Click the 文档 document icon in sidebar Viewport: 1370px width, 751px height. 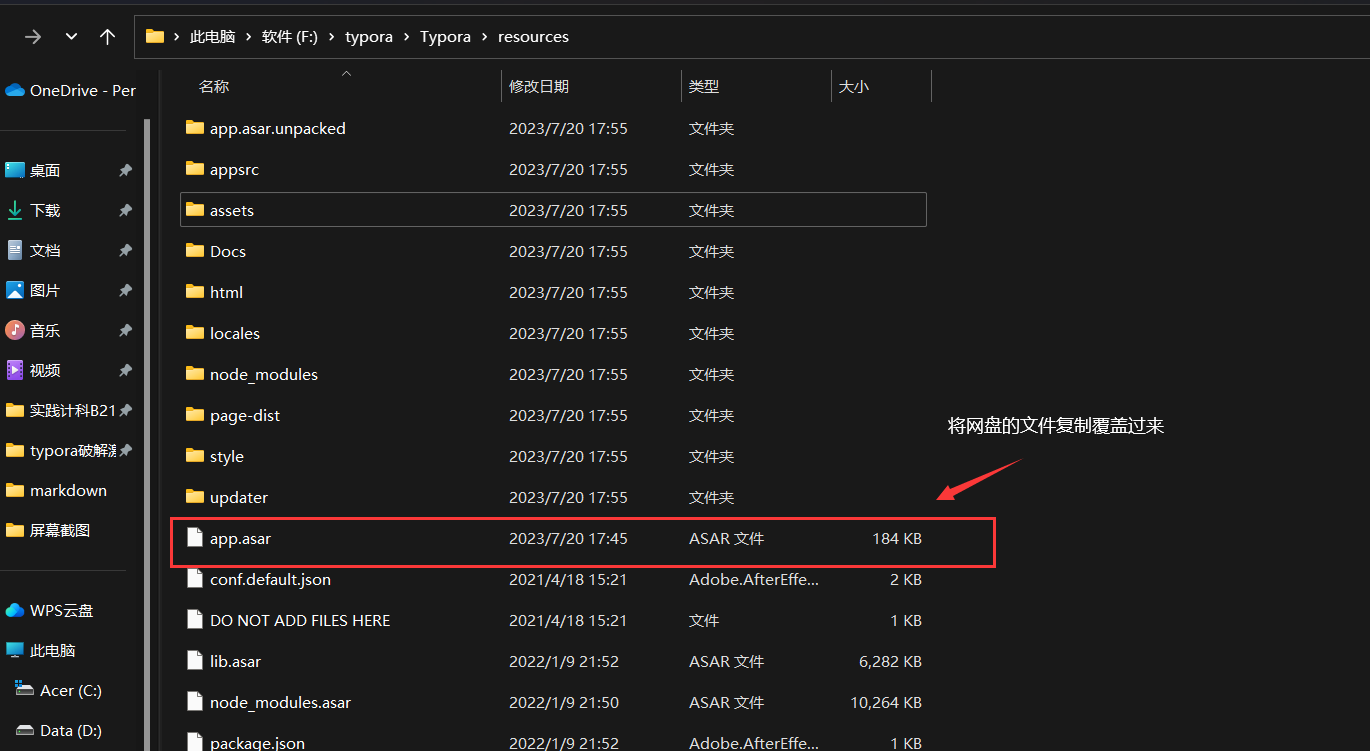(15, 250)
